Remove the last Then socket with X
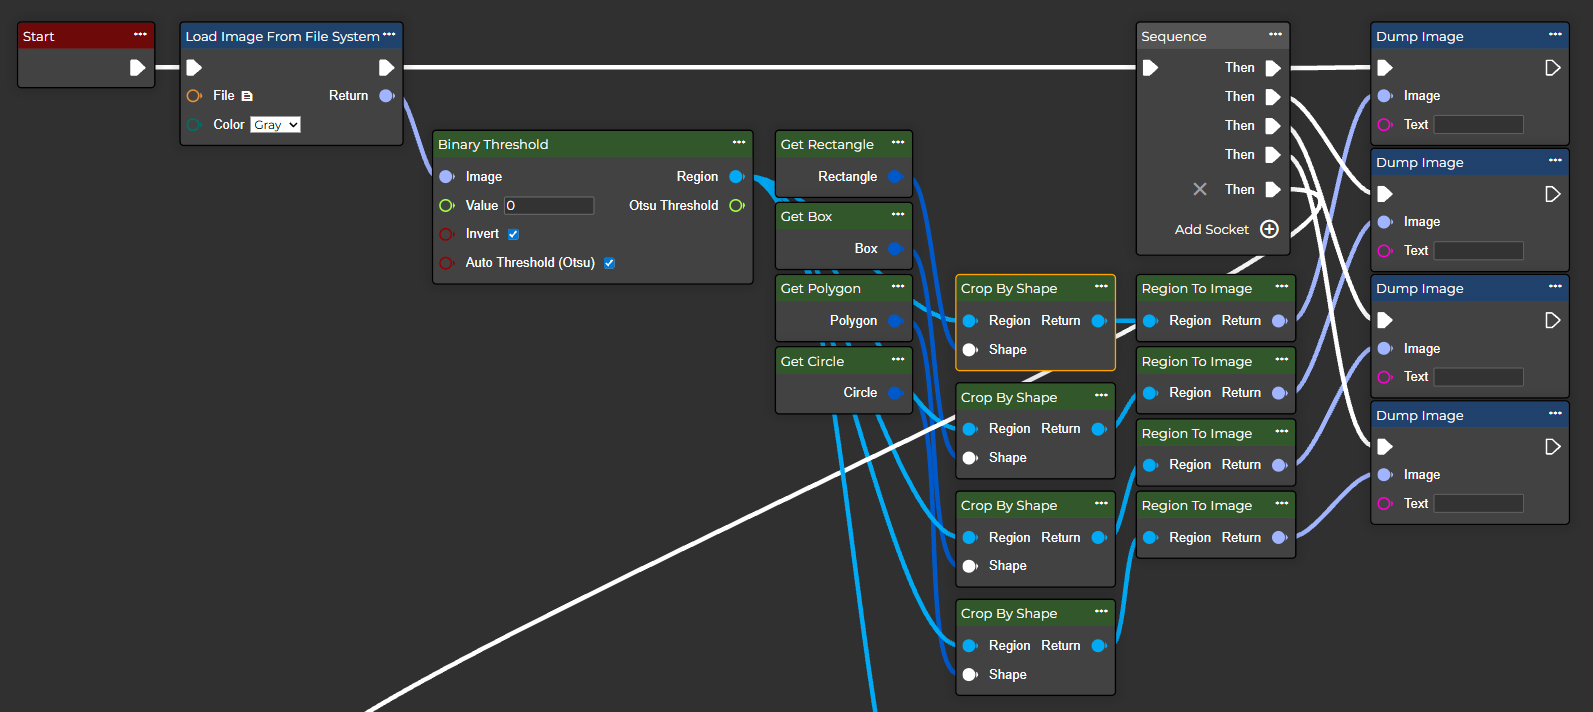 tap(1200, 189)
